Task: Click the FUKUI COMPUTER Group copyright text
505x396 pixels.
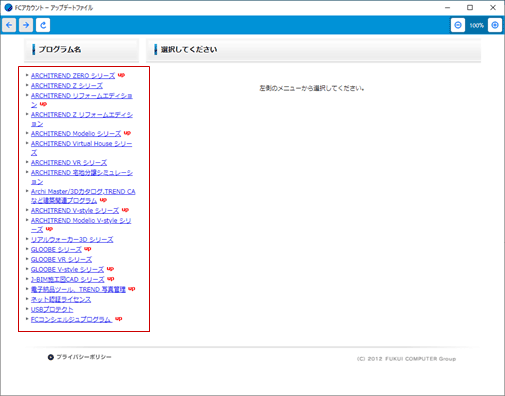Action: tap(406, 359)
